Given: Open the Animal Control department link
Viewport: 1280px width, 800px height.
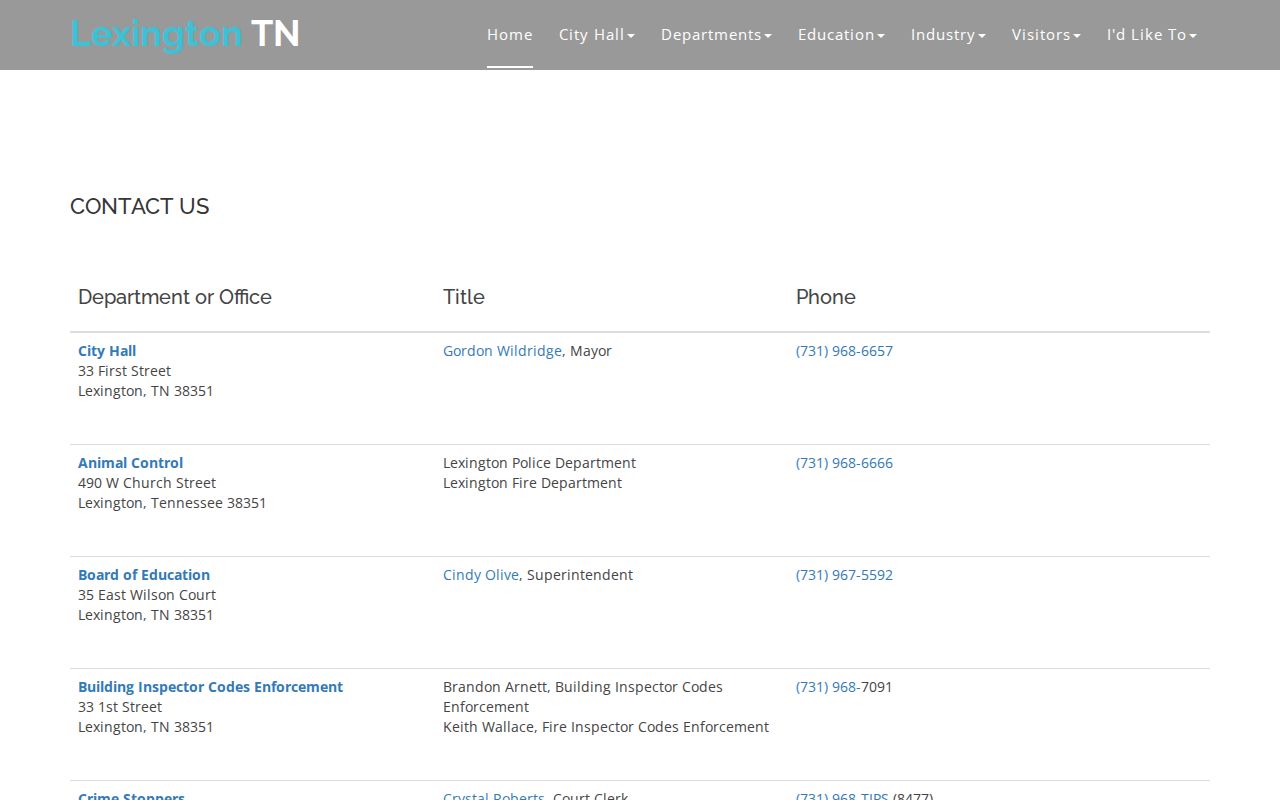Looking at the screenshot, I should [x=131, y=463].
